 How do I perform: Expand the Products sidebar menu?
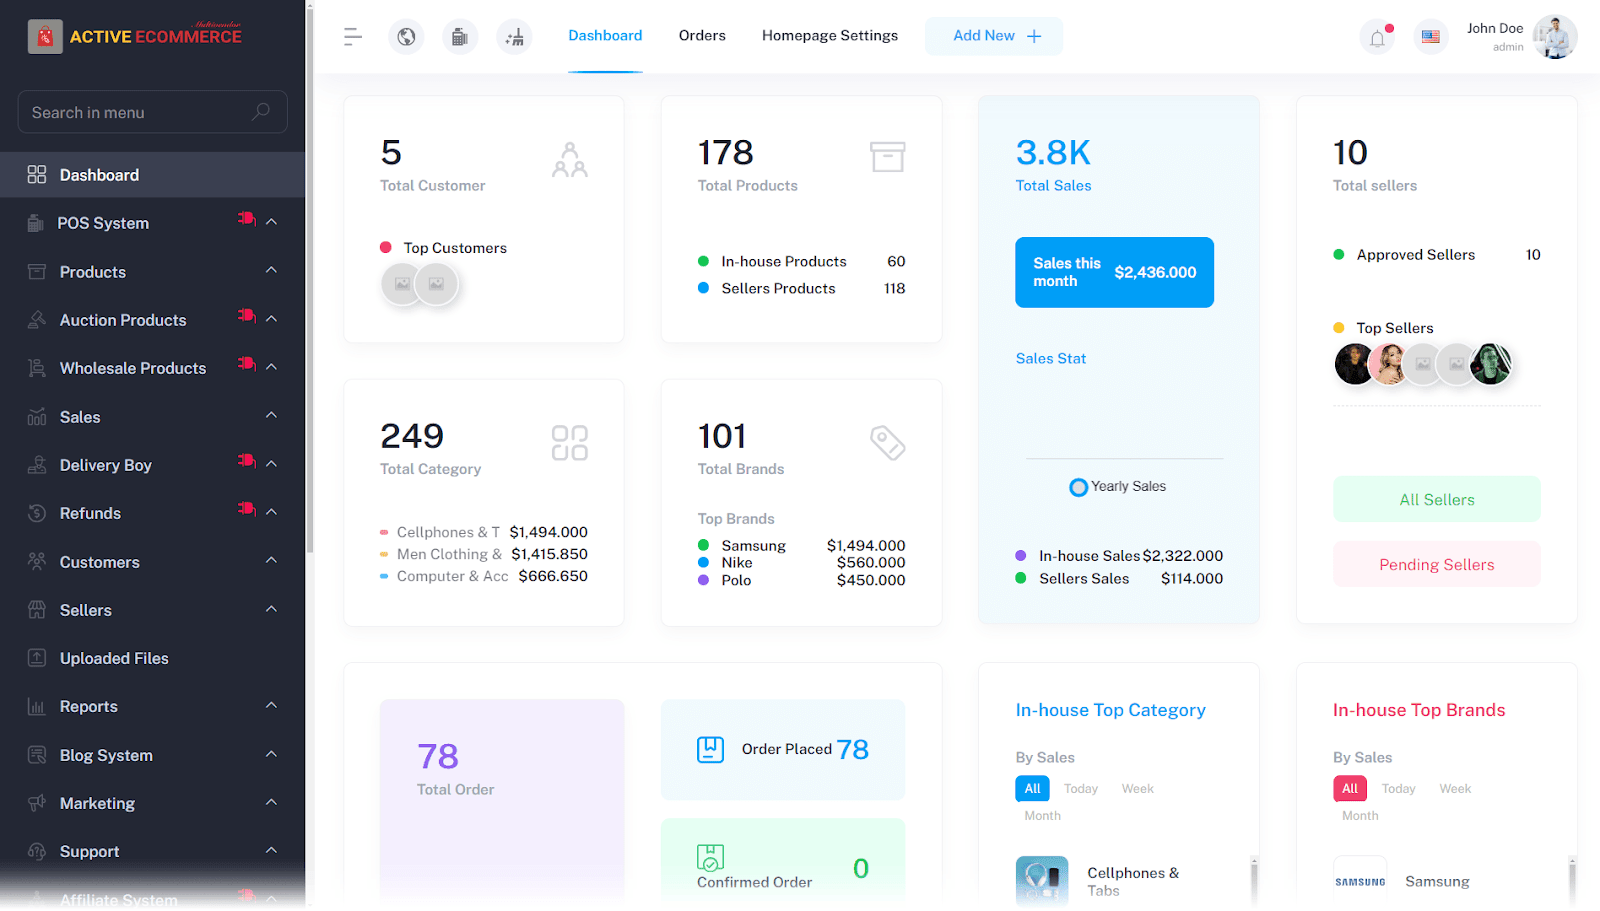point(92,271)
